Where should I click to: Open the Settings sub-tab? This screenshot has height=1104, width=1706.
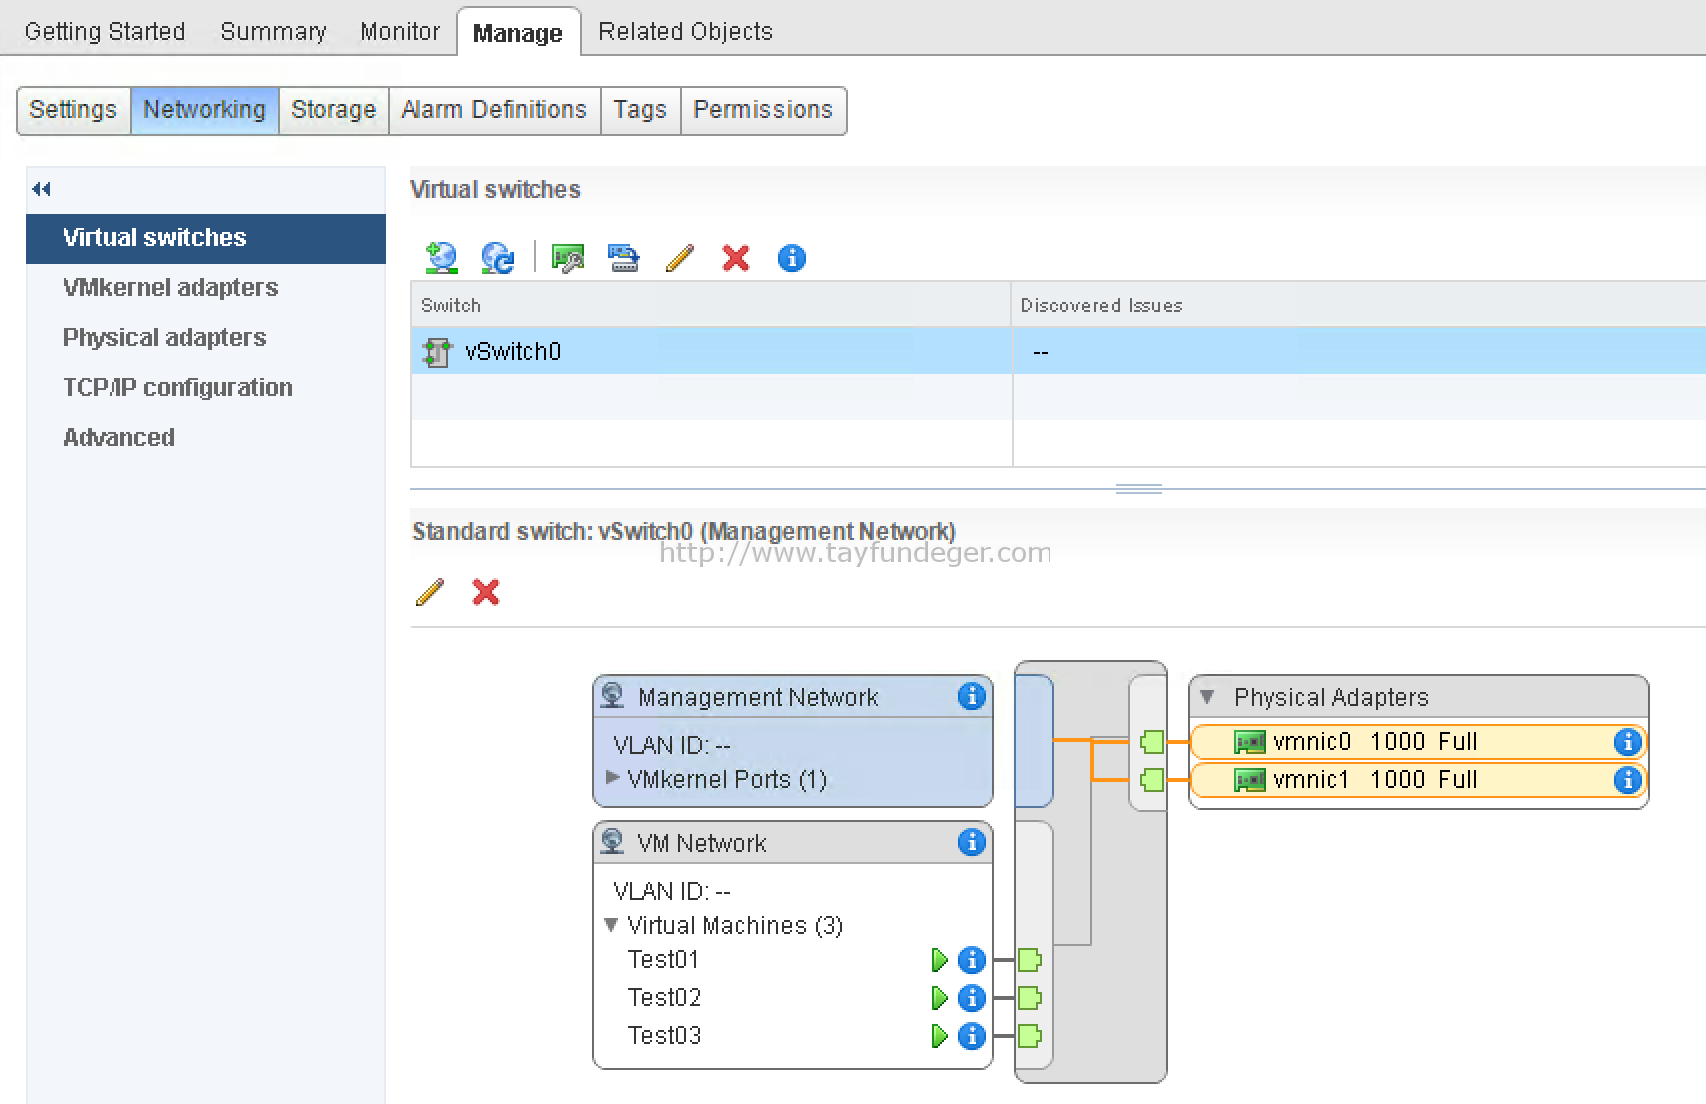(x=73, y=110)
